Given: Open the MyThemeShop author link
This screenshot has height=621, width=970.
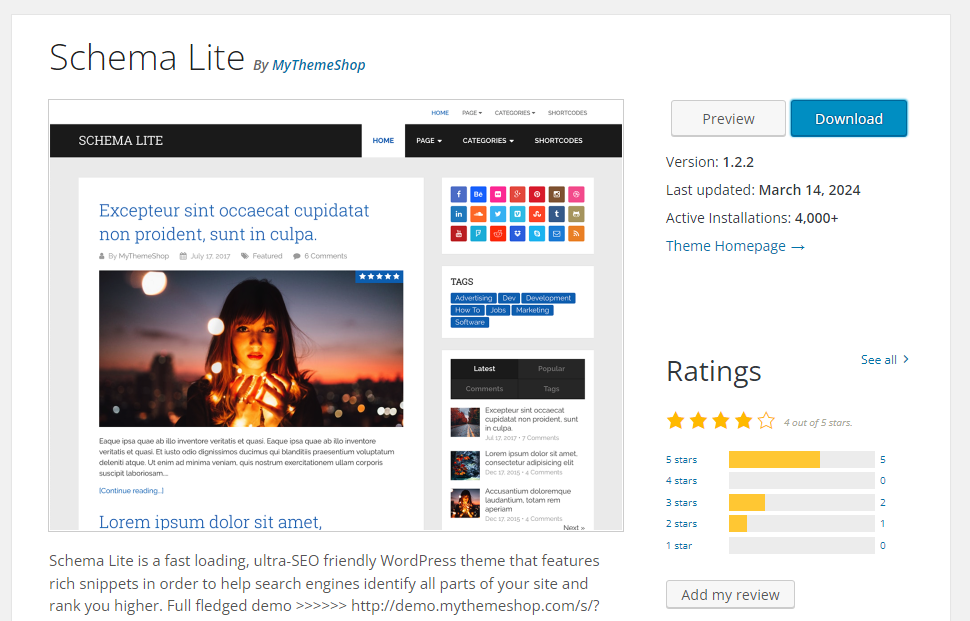Looking at the screenshot, I should (x=319, y=65).
